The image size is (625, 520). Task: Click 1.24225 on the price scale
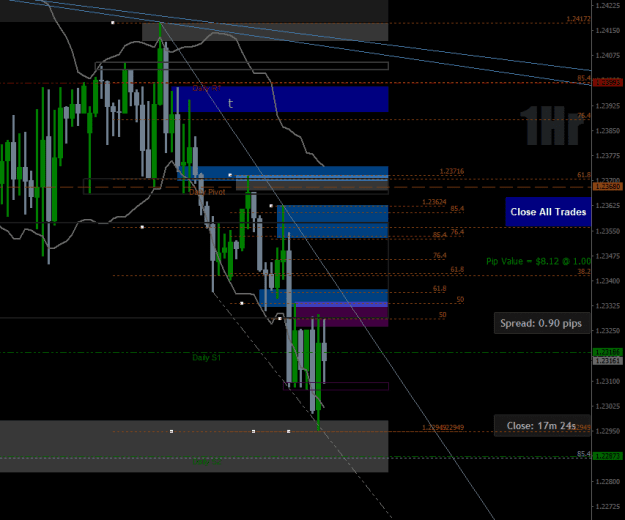(x=608, y=5)
